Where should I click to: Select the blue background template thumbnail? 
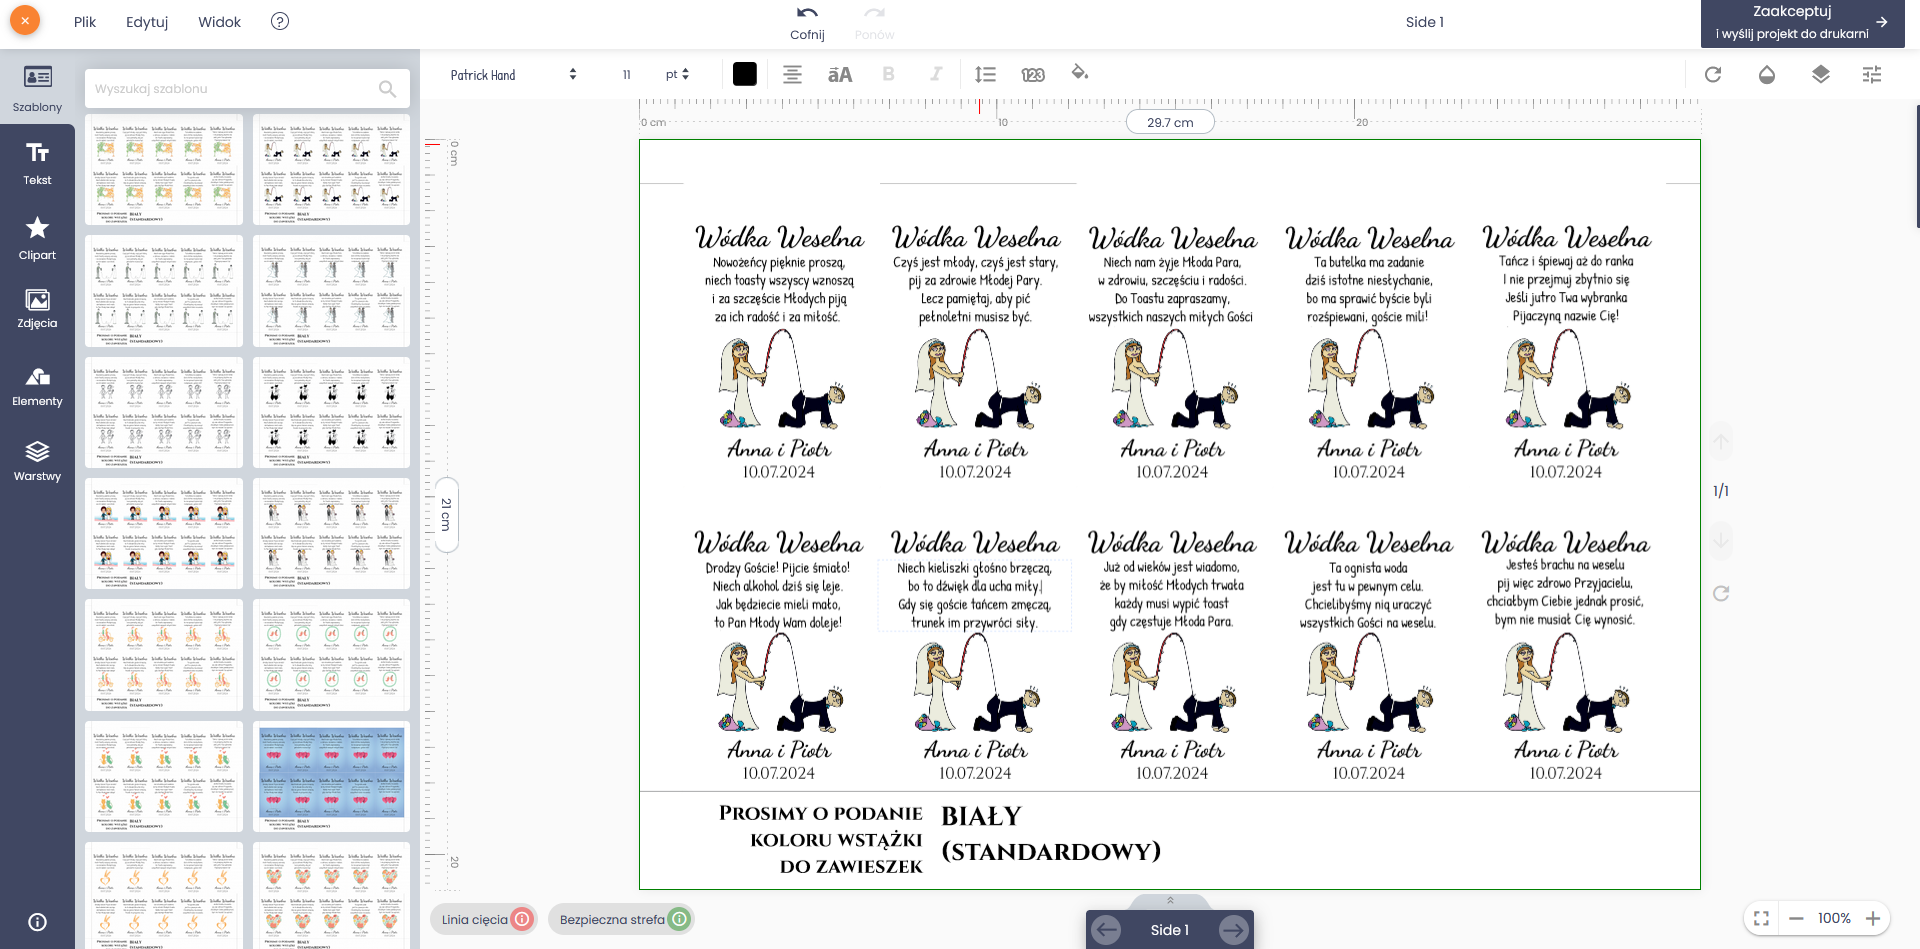pyautogui.click(x=332, y=776)
